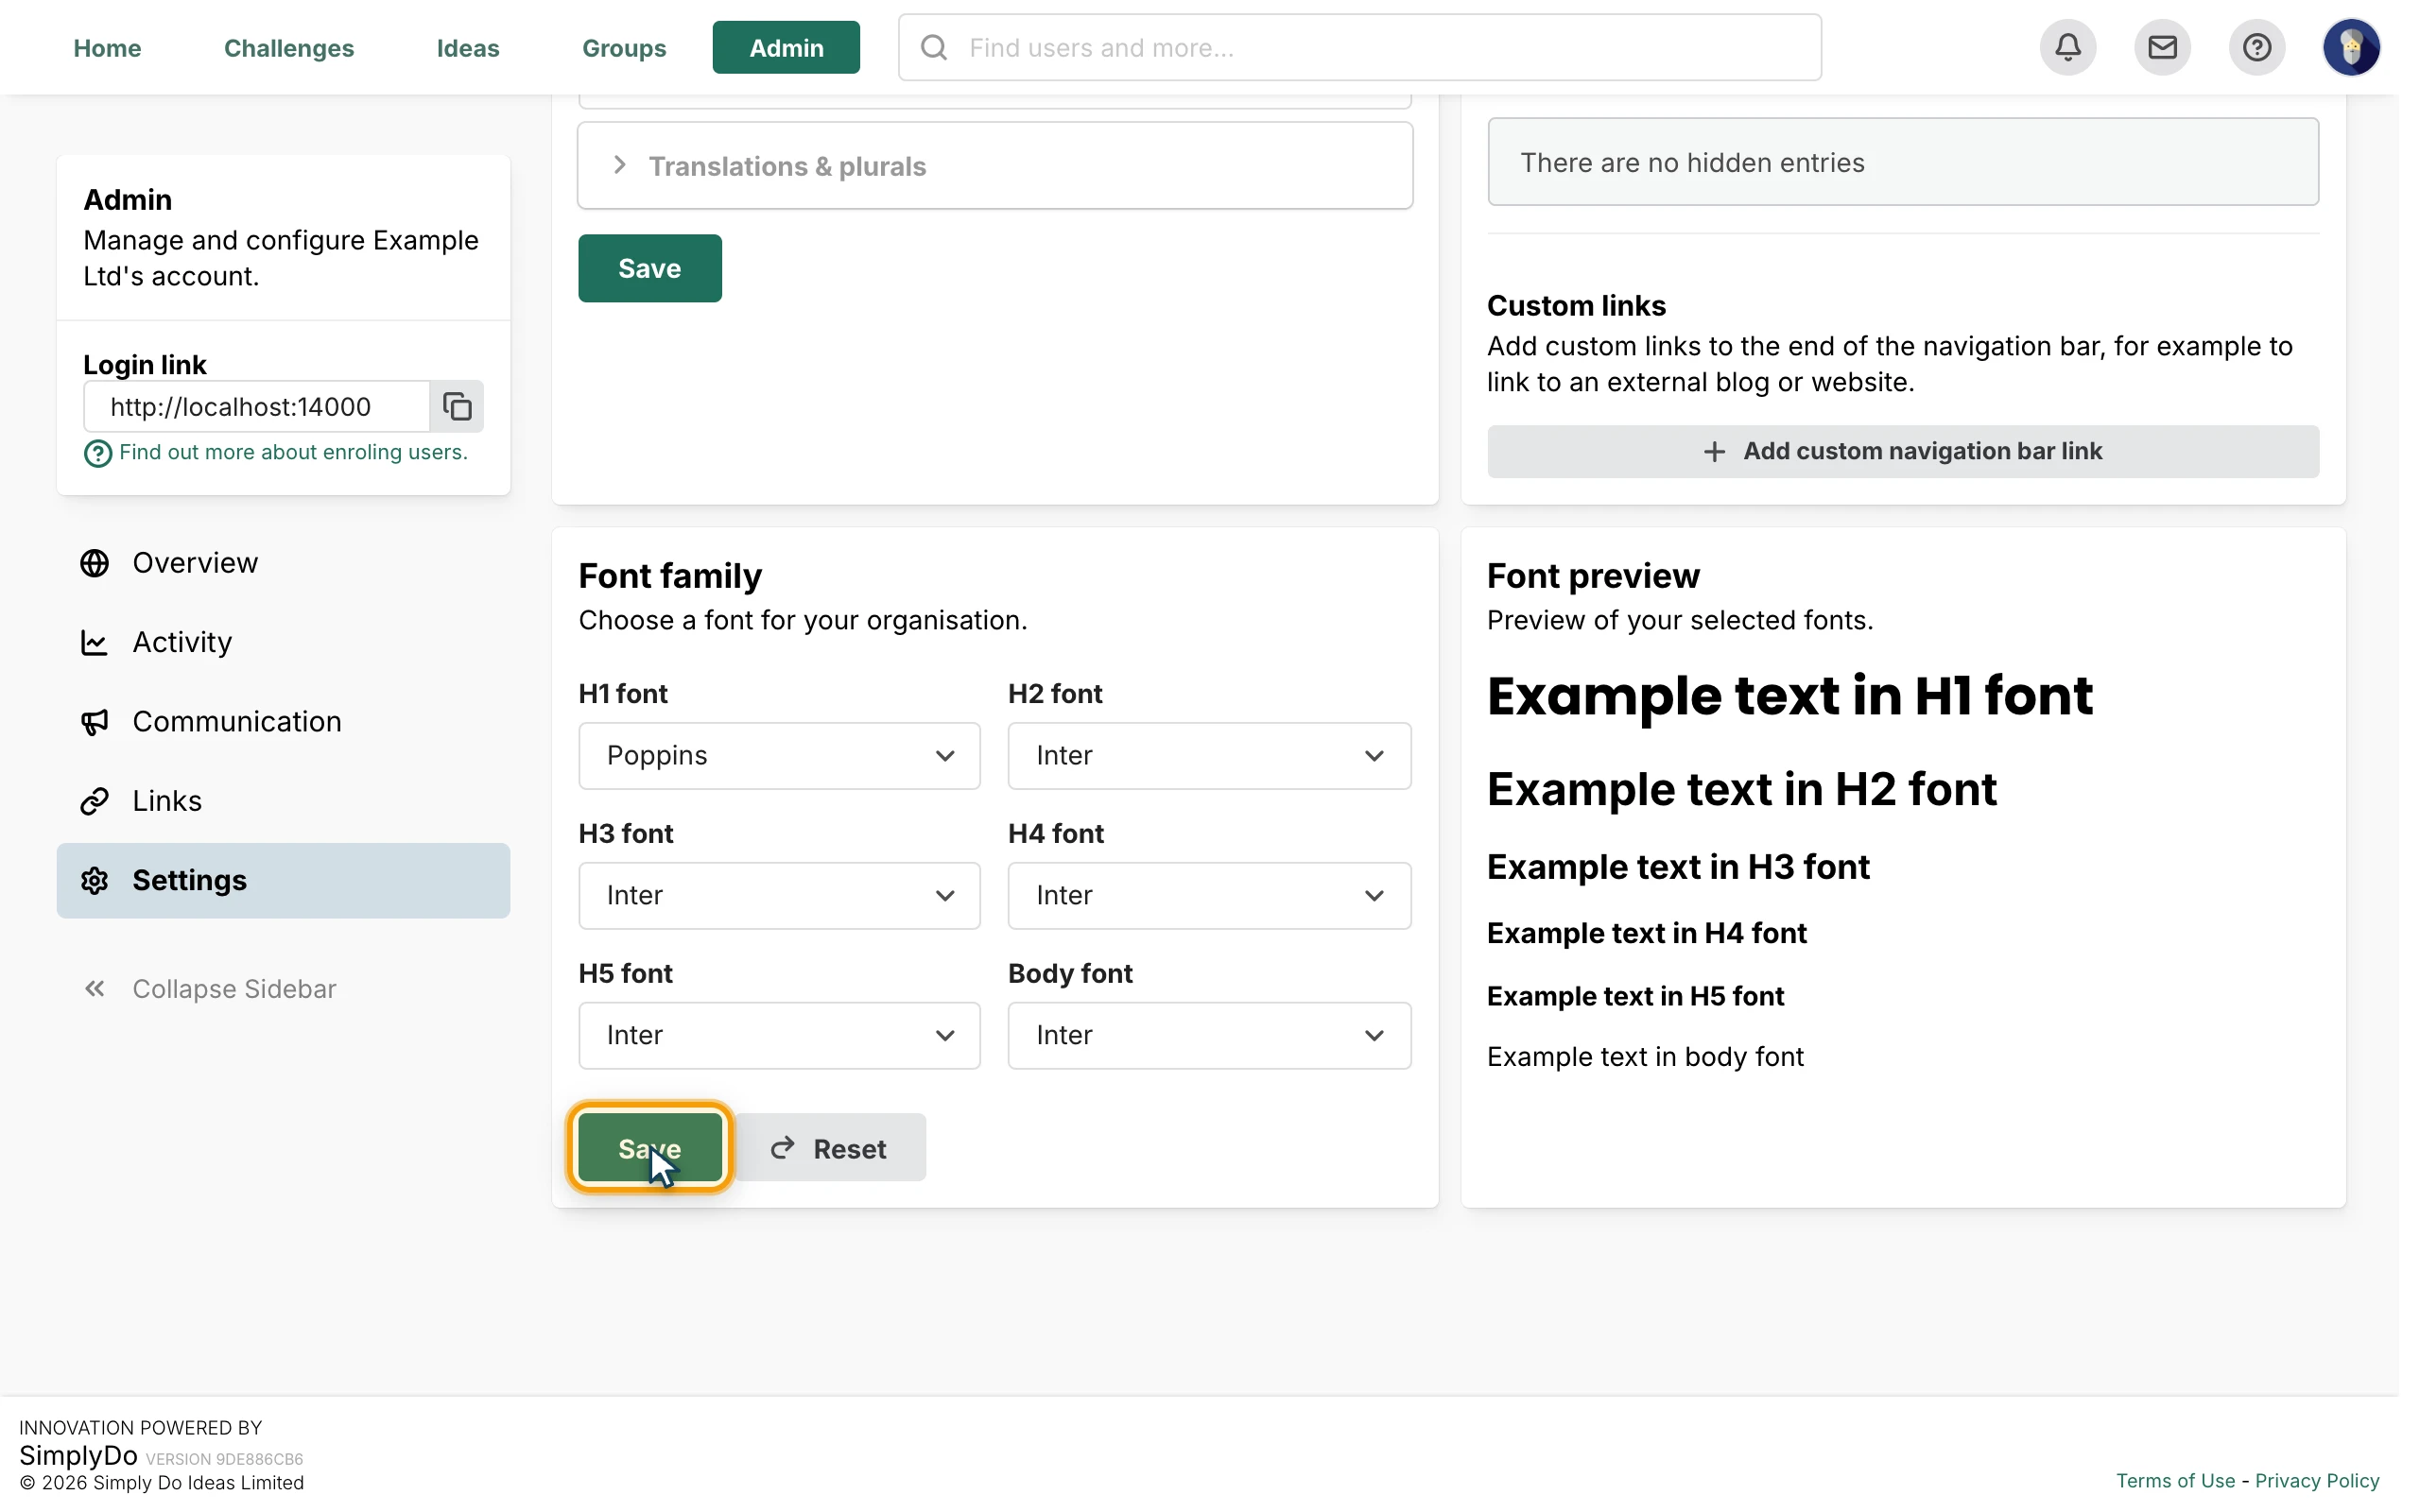Open the notifications bell icon

coord(2067,47)
